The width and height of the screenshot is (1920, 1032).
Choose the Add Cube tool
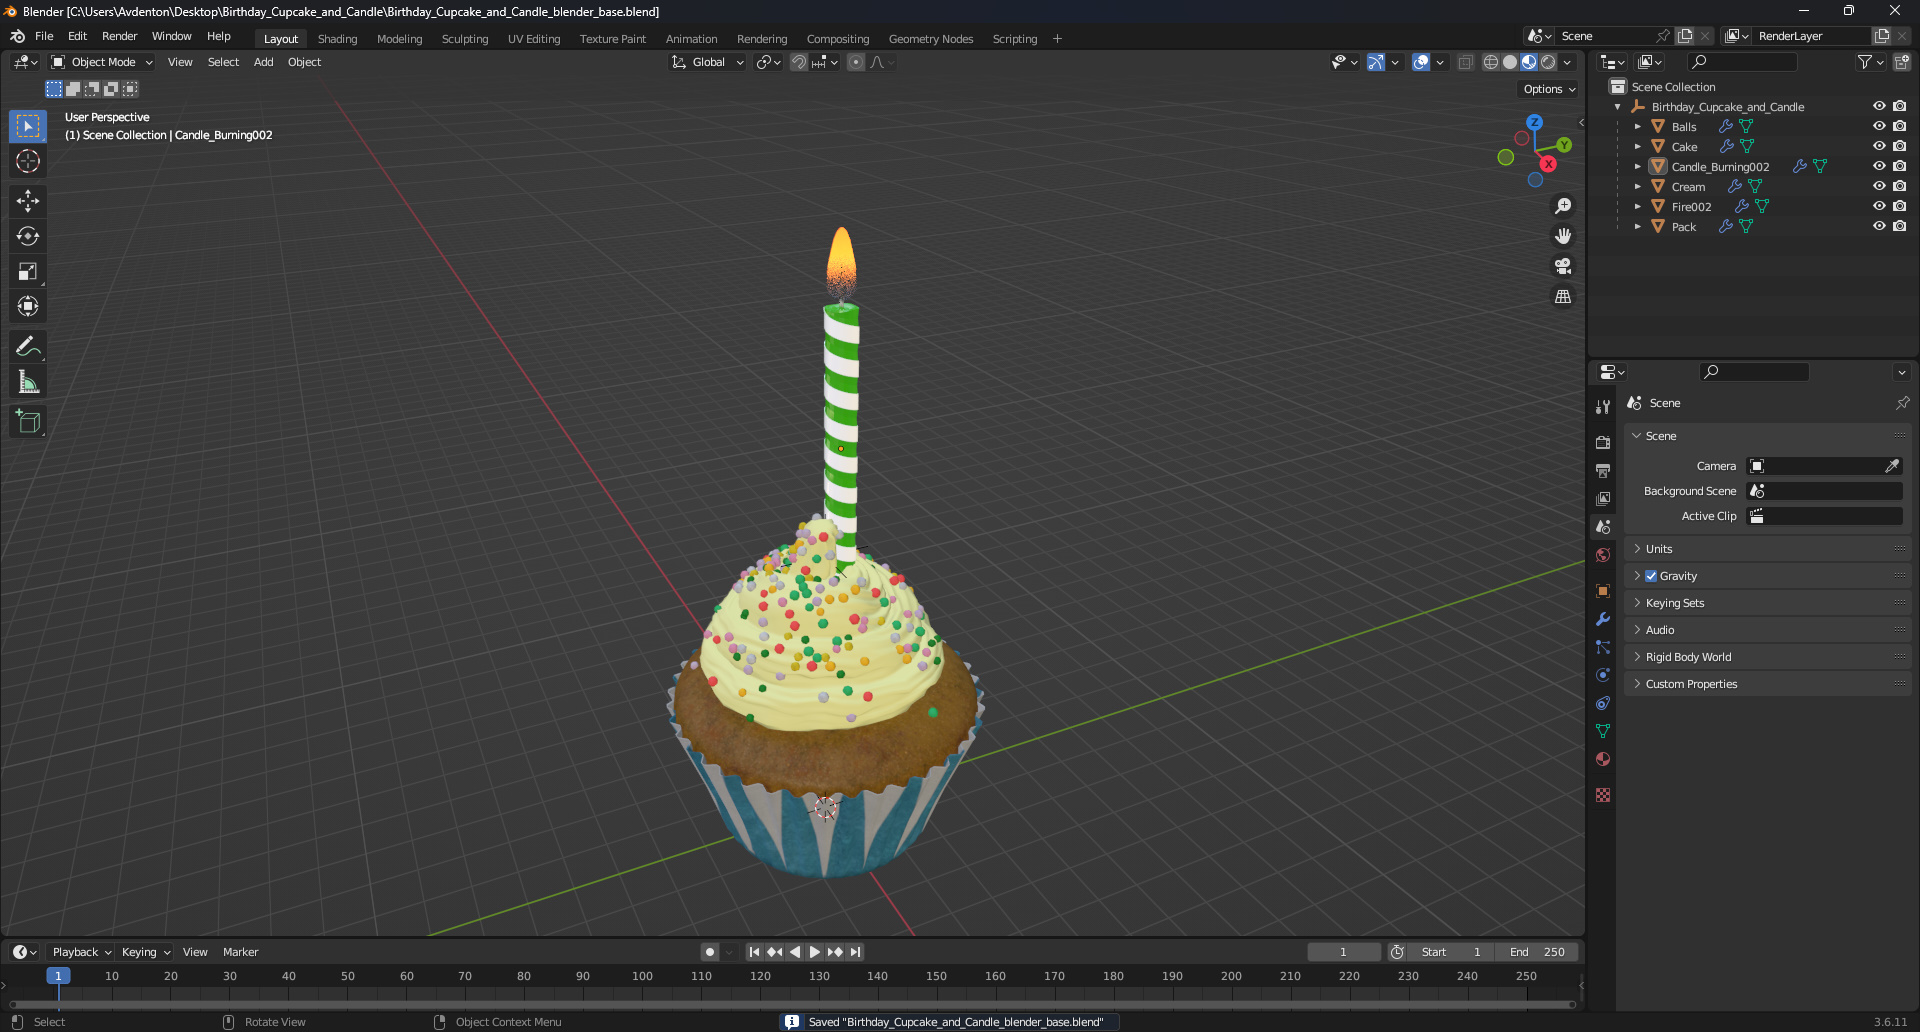(x=28, y=422)
